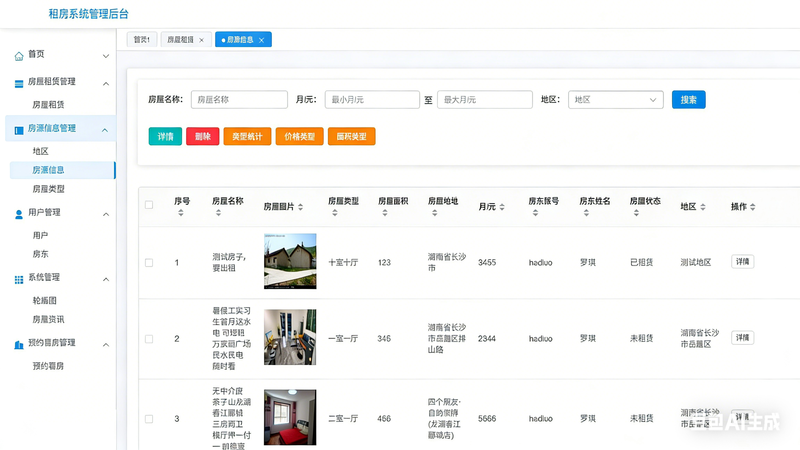Close the 房屋租赁 tab with its X
Screen dimensions: 800x450
[201, 40]
